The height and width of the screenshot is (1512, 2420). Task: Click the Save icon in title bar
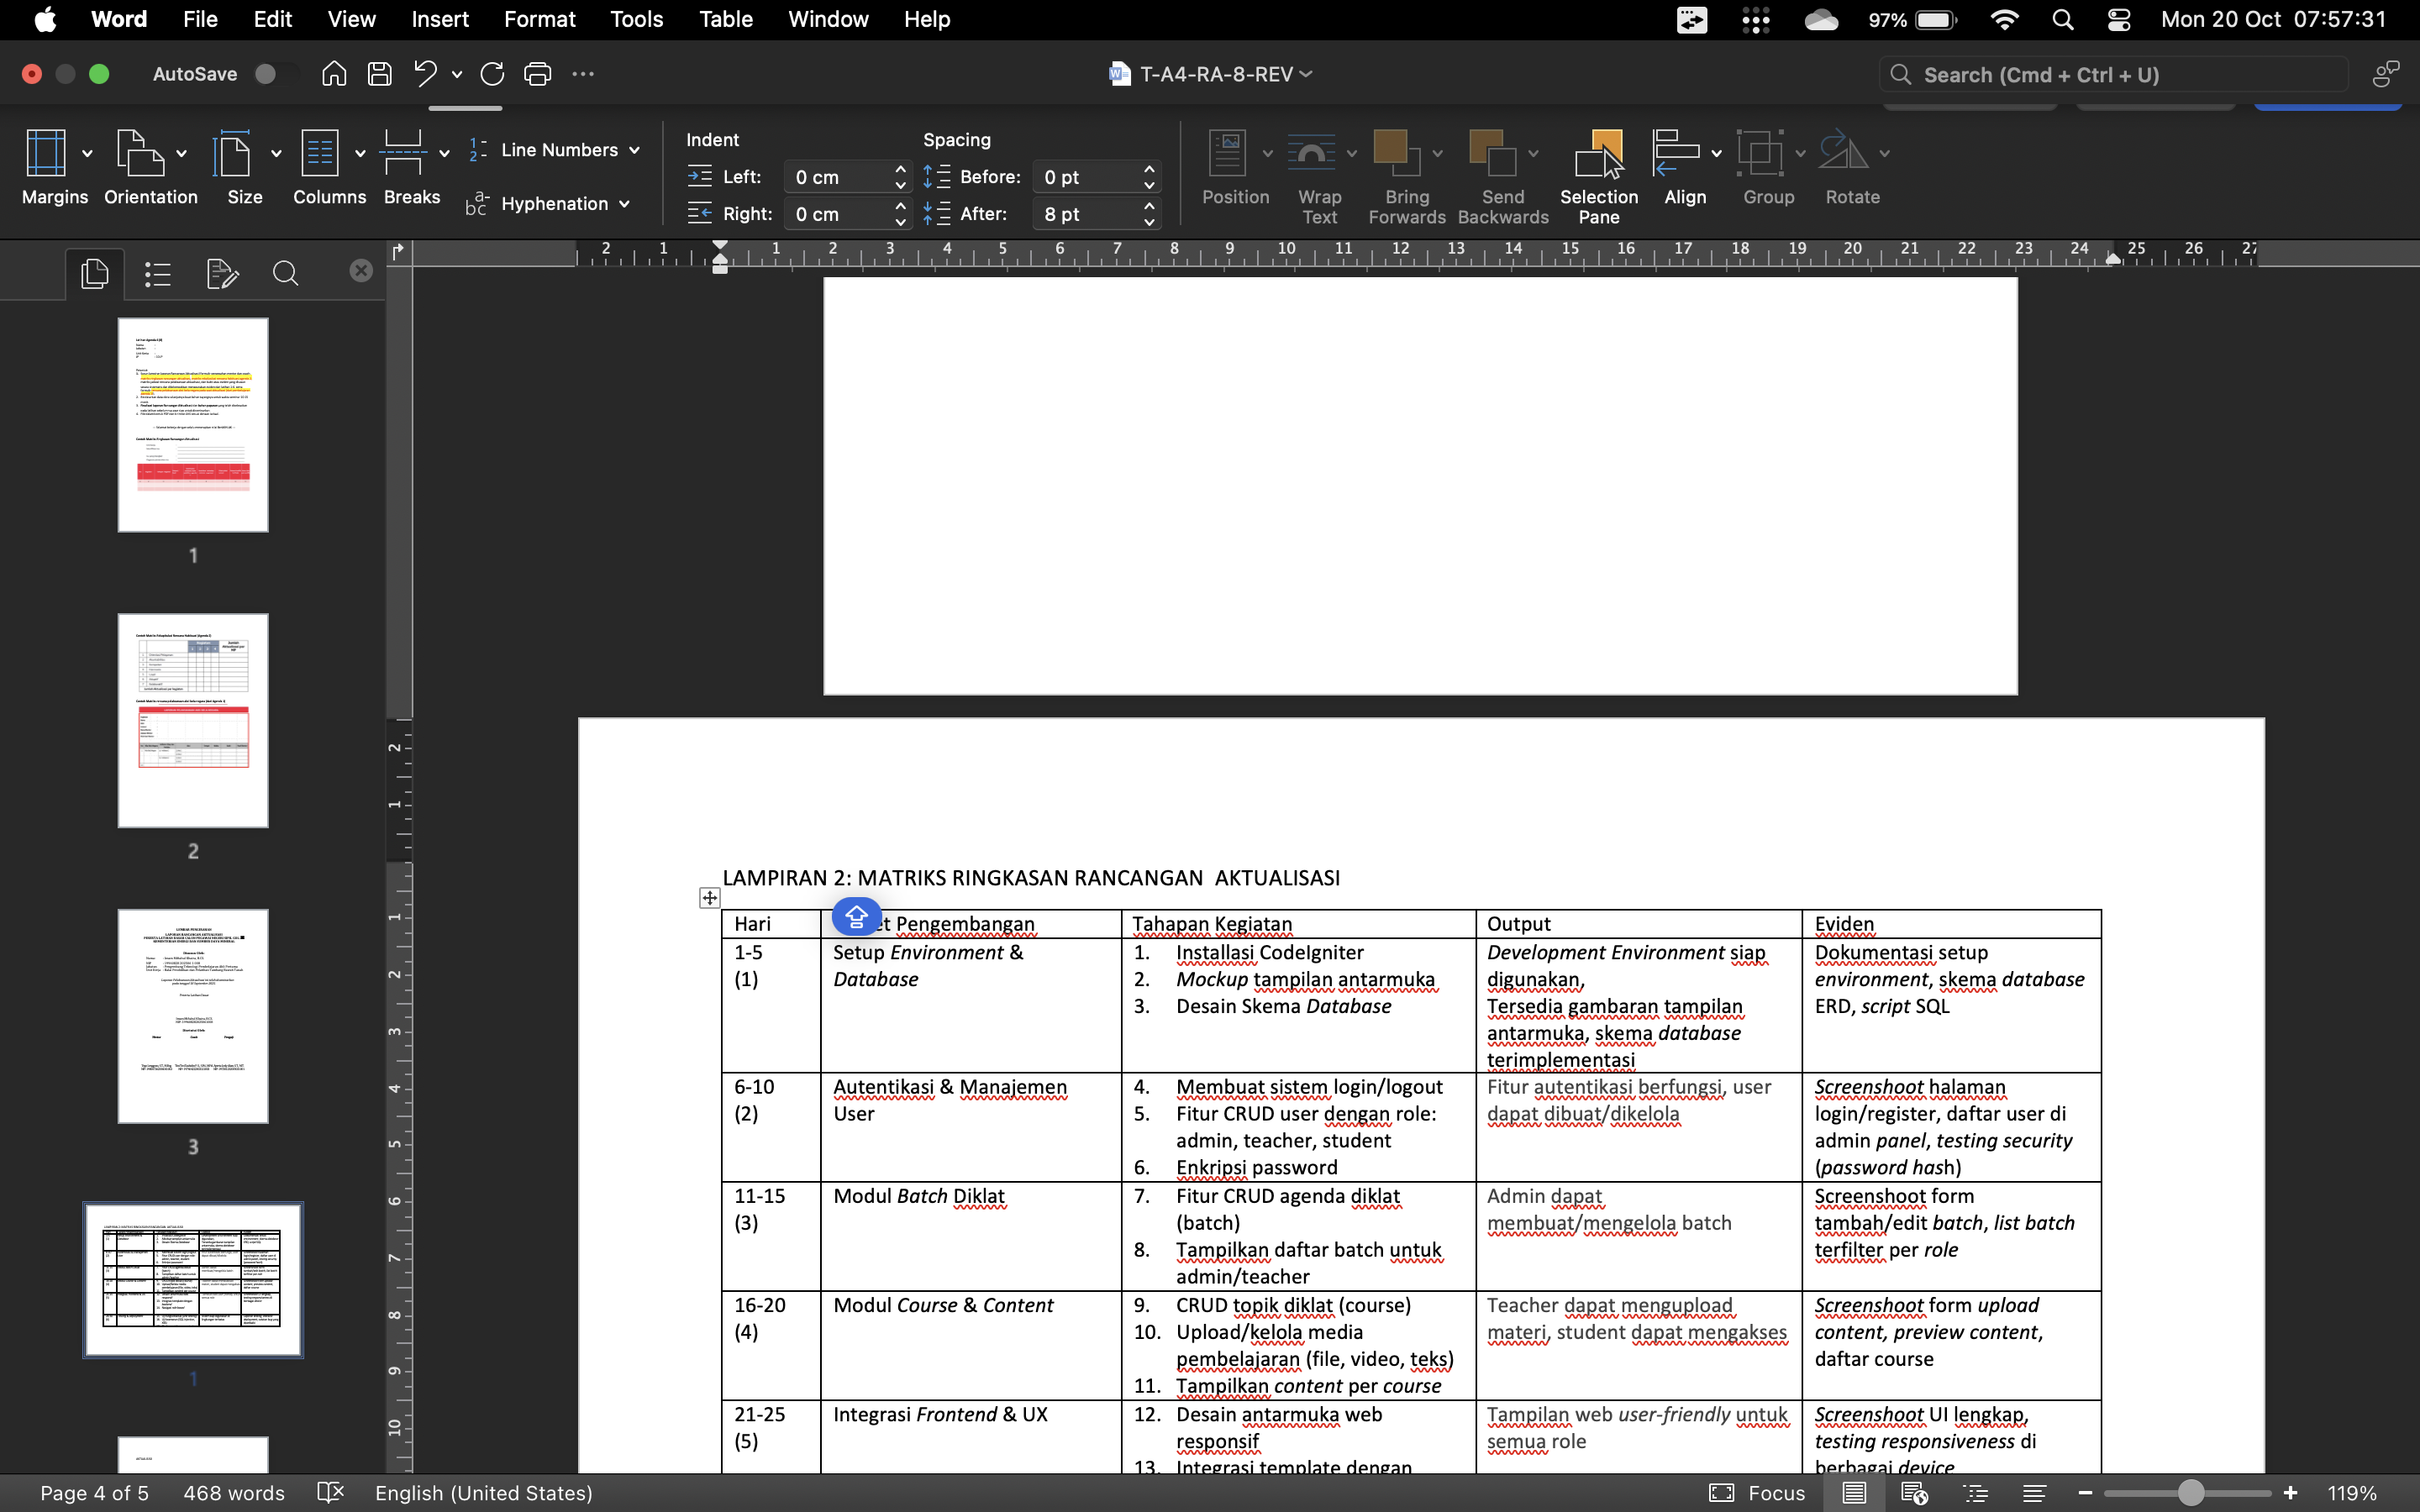(x=379, y=74)
